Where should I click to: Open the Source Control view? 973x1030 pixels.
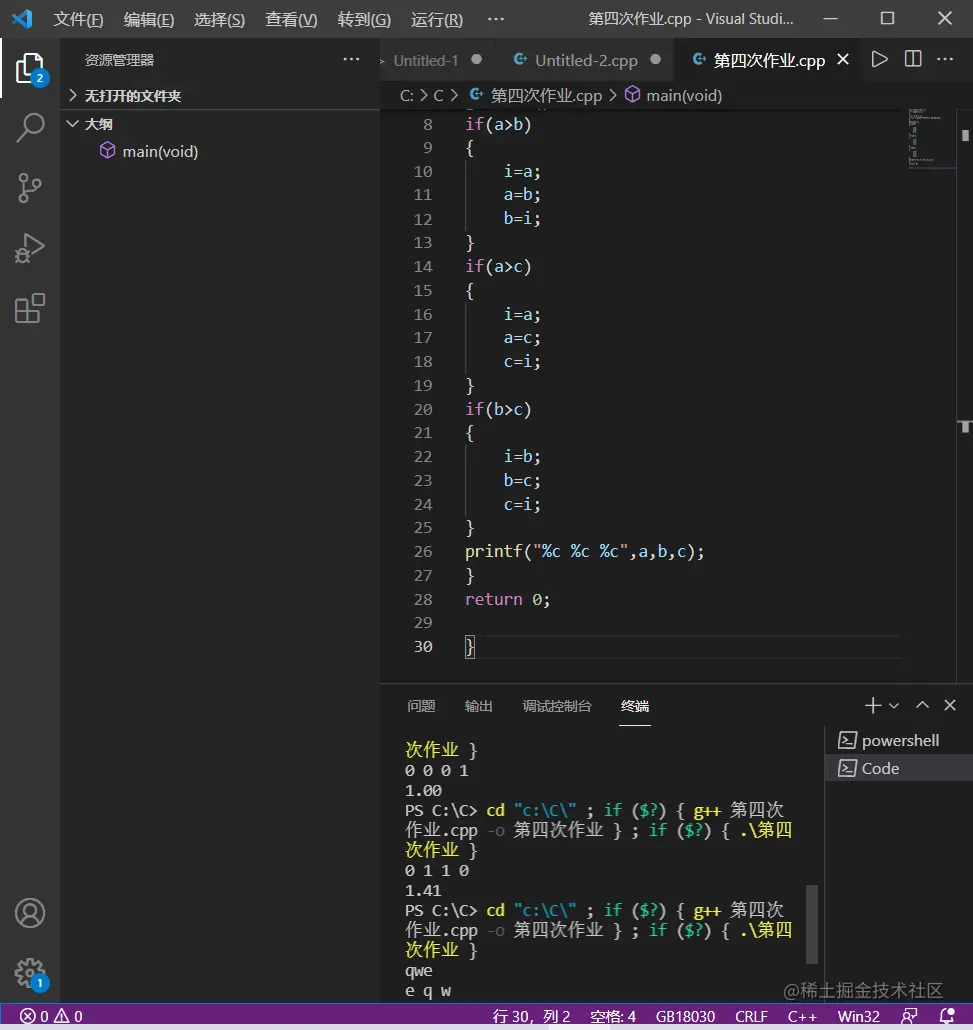pyautogui.click(x=30, y=188)
